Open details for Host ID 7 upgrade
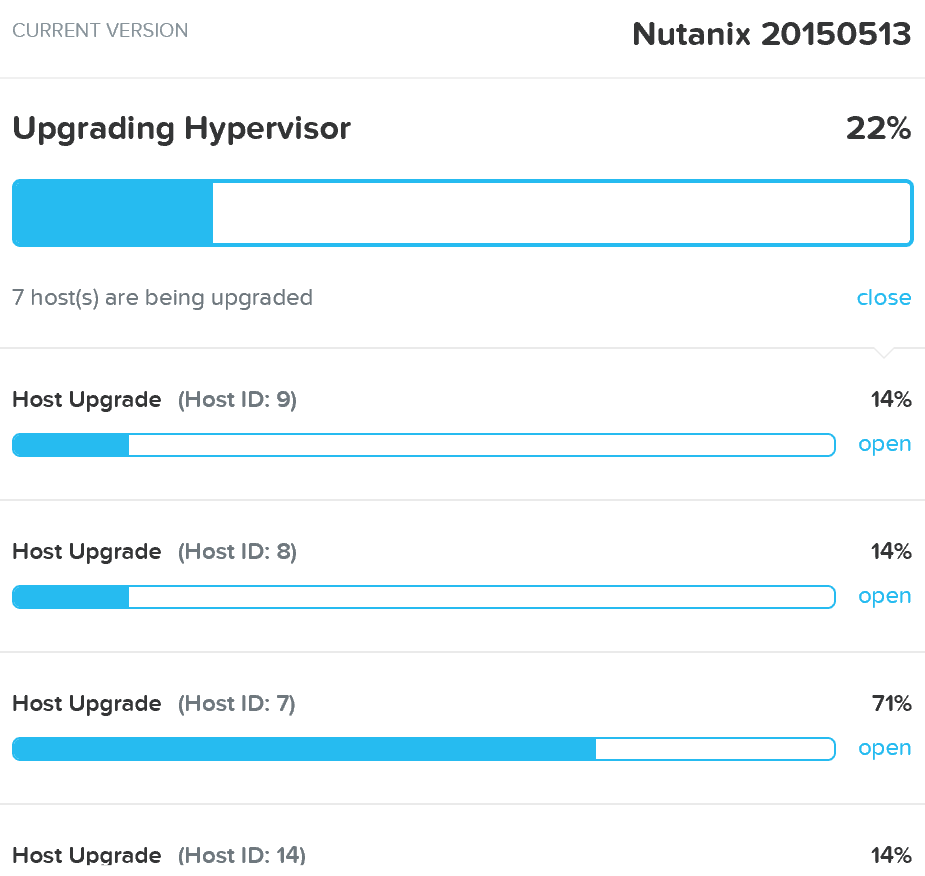Image resolution: width=925 pixels, height=876 pixels. pyautogui.click(x=884, y=748)
